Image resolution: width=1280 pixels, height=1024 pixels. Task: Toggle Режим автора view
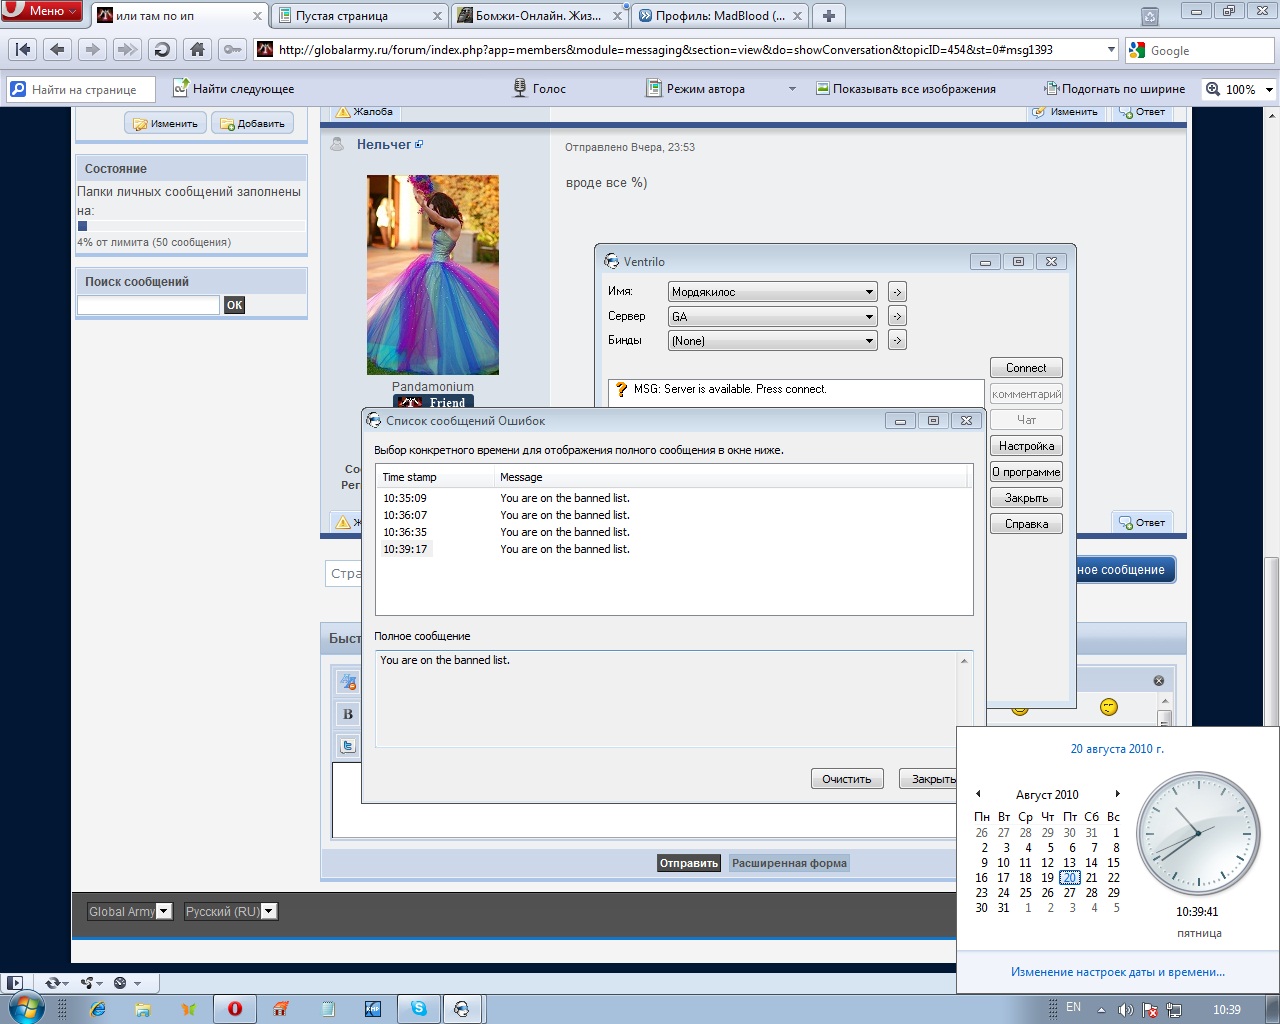(x=695, y=89)
